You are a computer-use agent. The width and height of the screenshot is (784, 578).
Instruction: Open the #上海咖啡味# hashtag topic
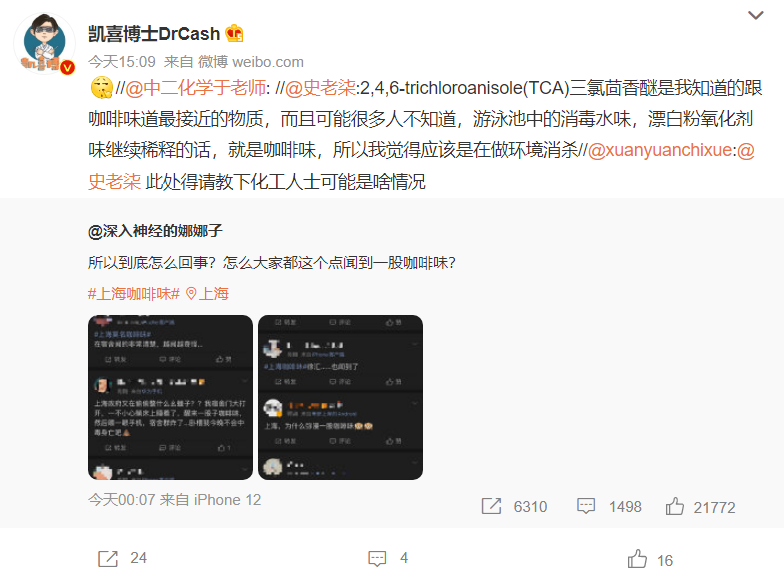(x=134, y=294)
